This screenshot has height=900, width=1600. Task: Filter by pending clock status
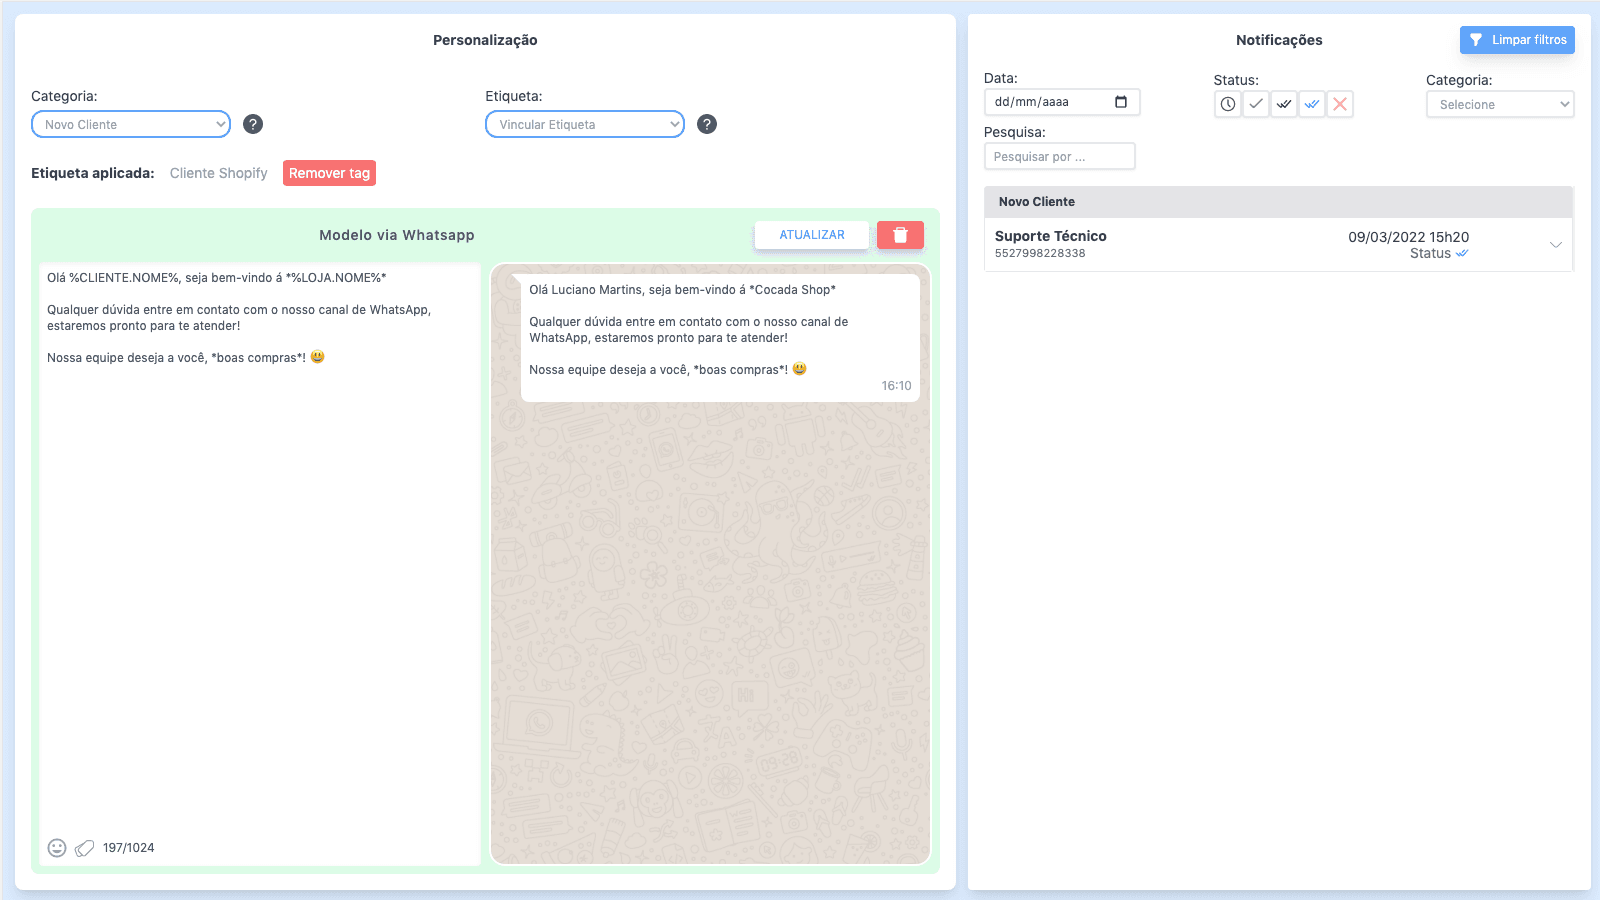1228,104
